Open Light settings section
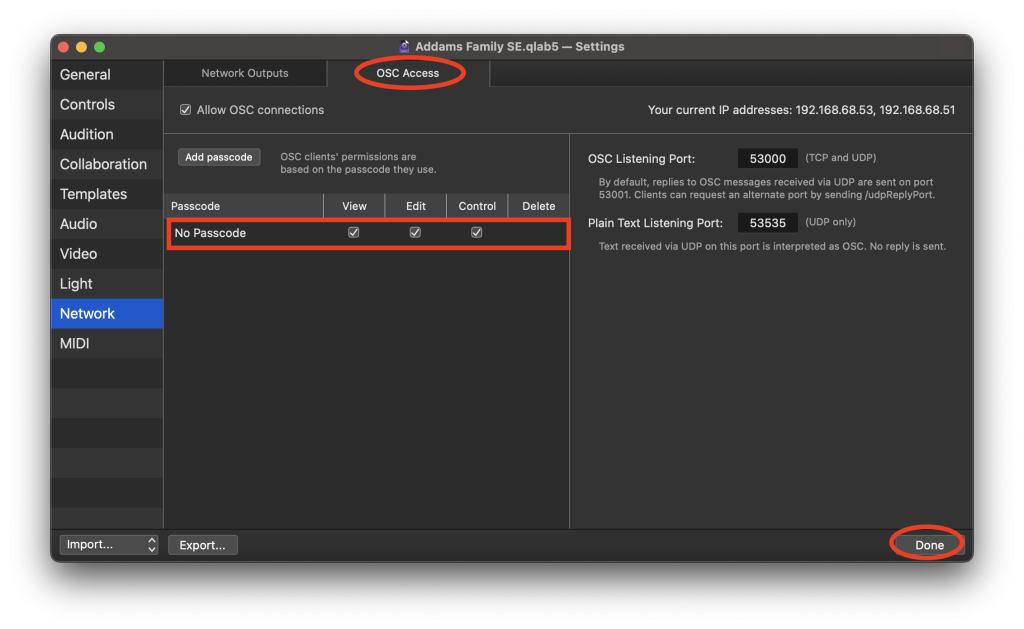The height and width of the screenshot is (629, 1024). click(x=106, y=284)
